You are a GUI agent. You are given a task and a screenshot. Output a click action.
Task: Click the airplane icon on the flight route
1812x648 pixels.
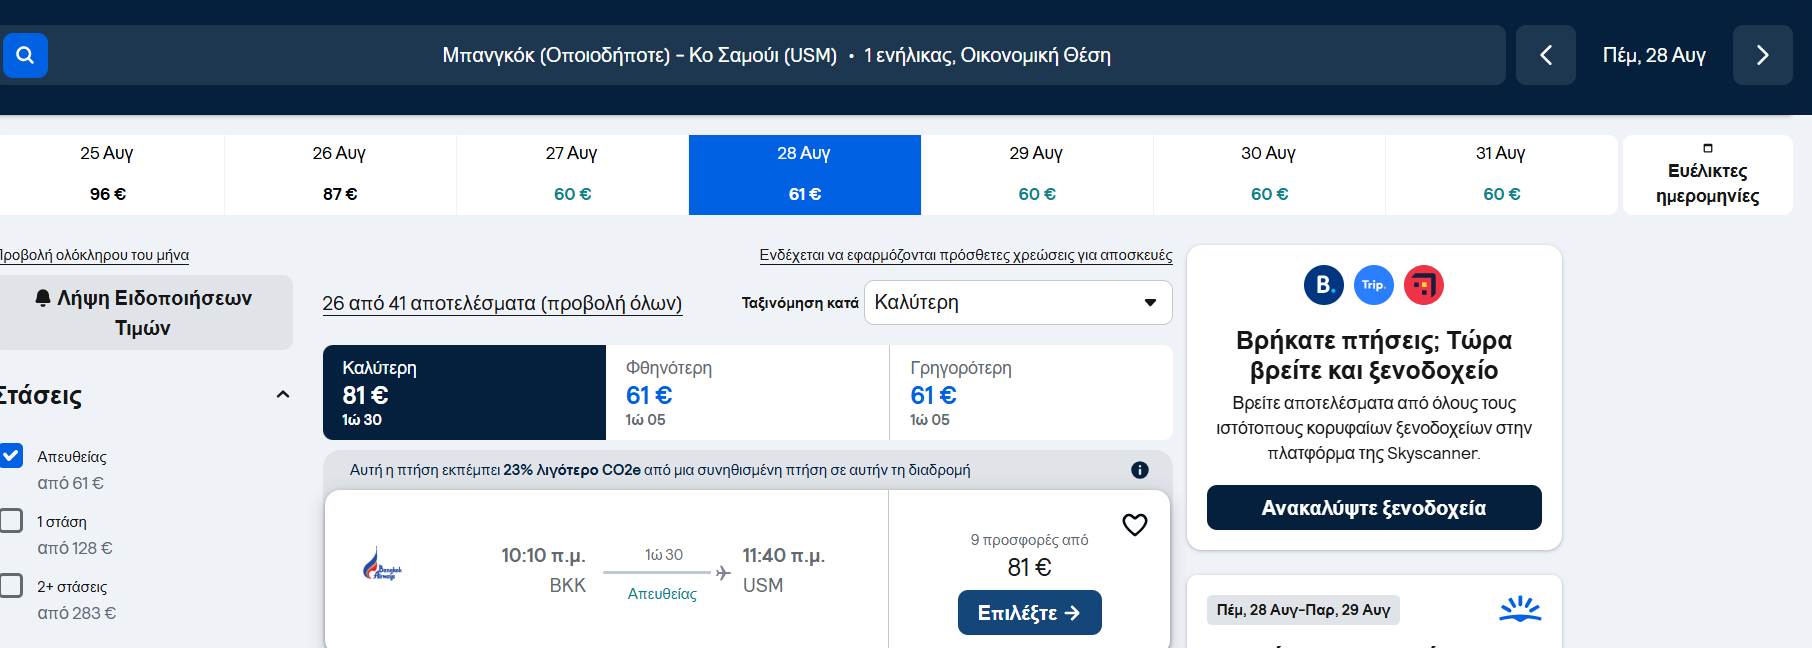tap(723, 573)
